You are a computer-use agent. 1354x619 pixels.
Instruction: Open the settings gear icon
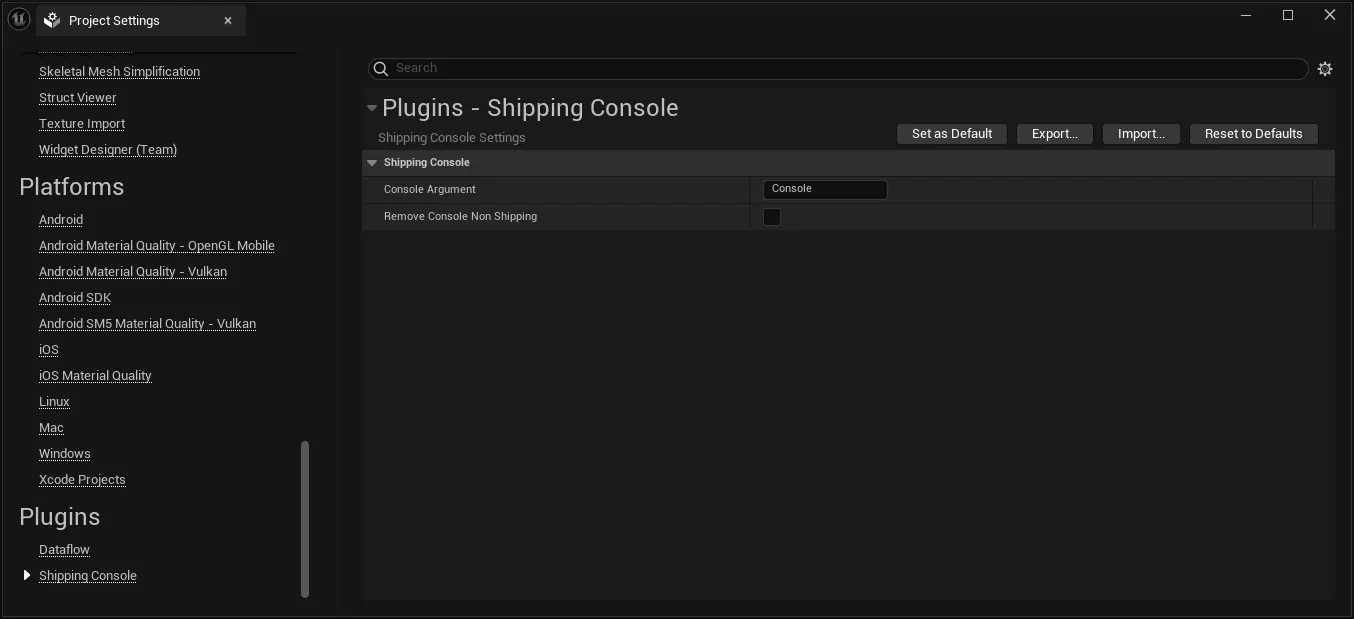[1325, 69]
